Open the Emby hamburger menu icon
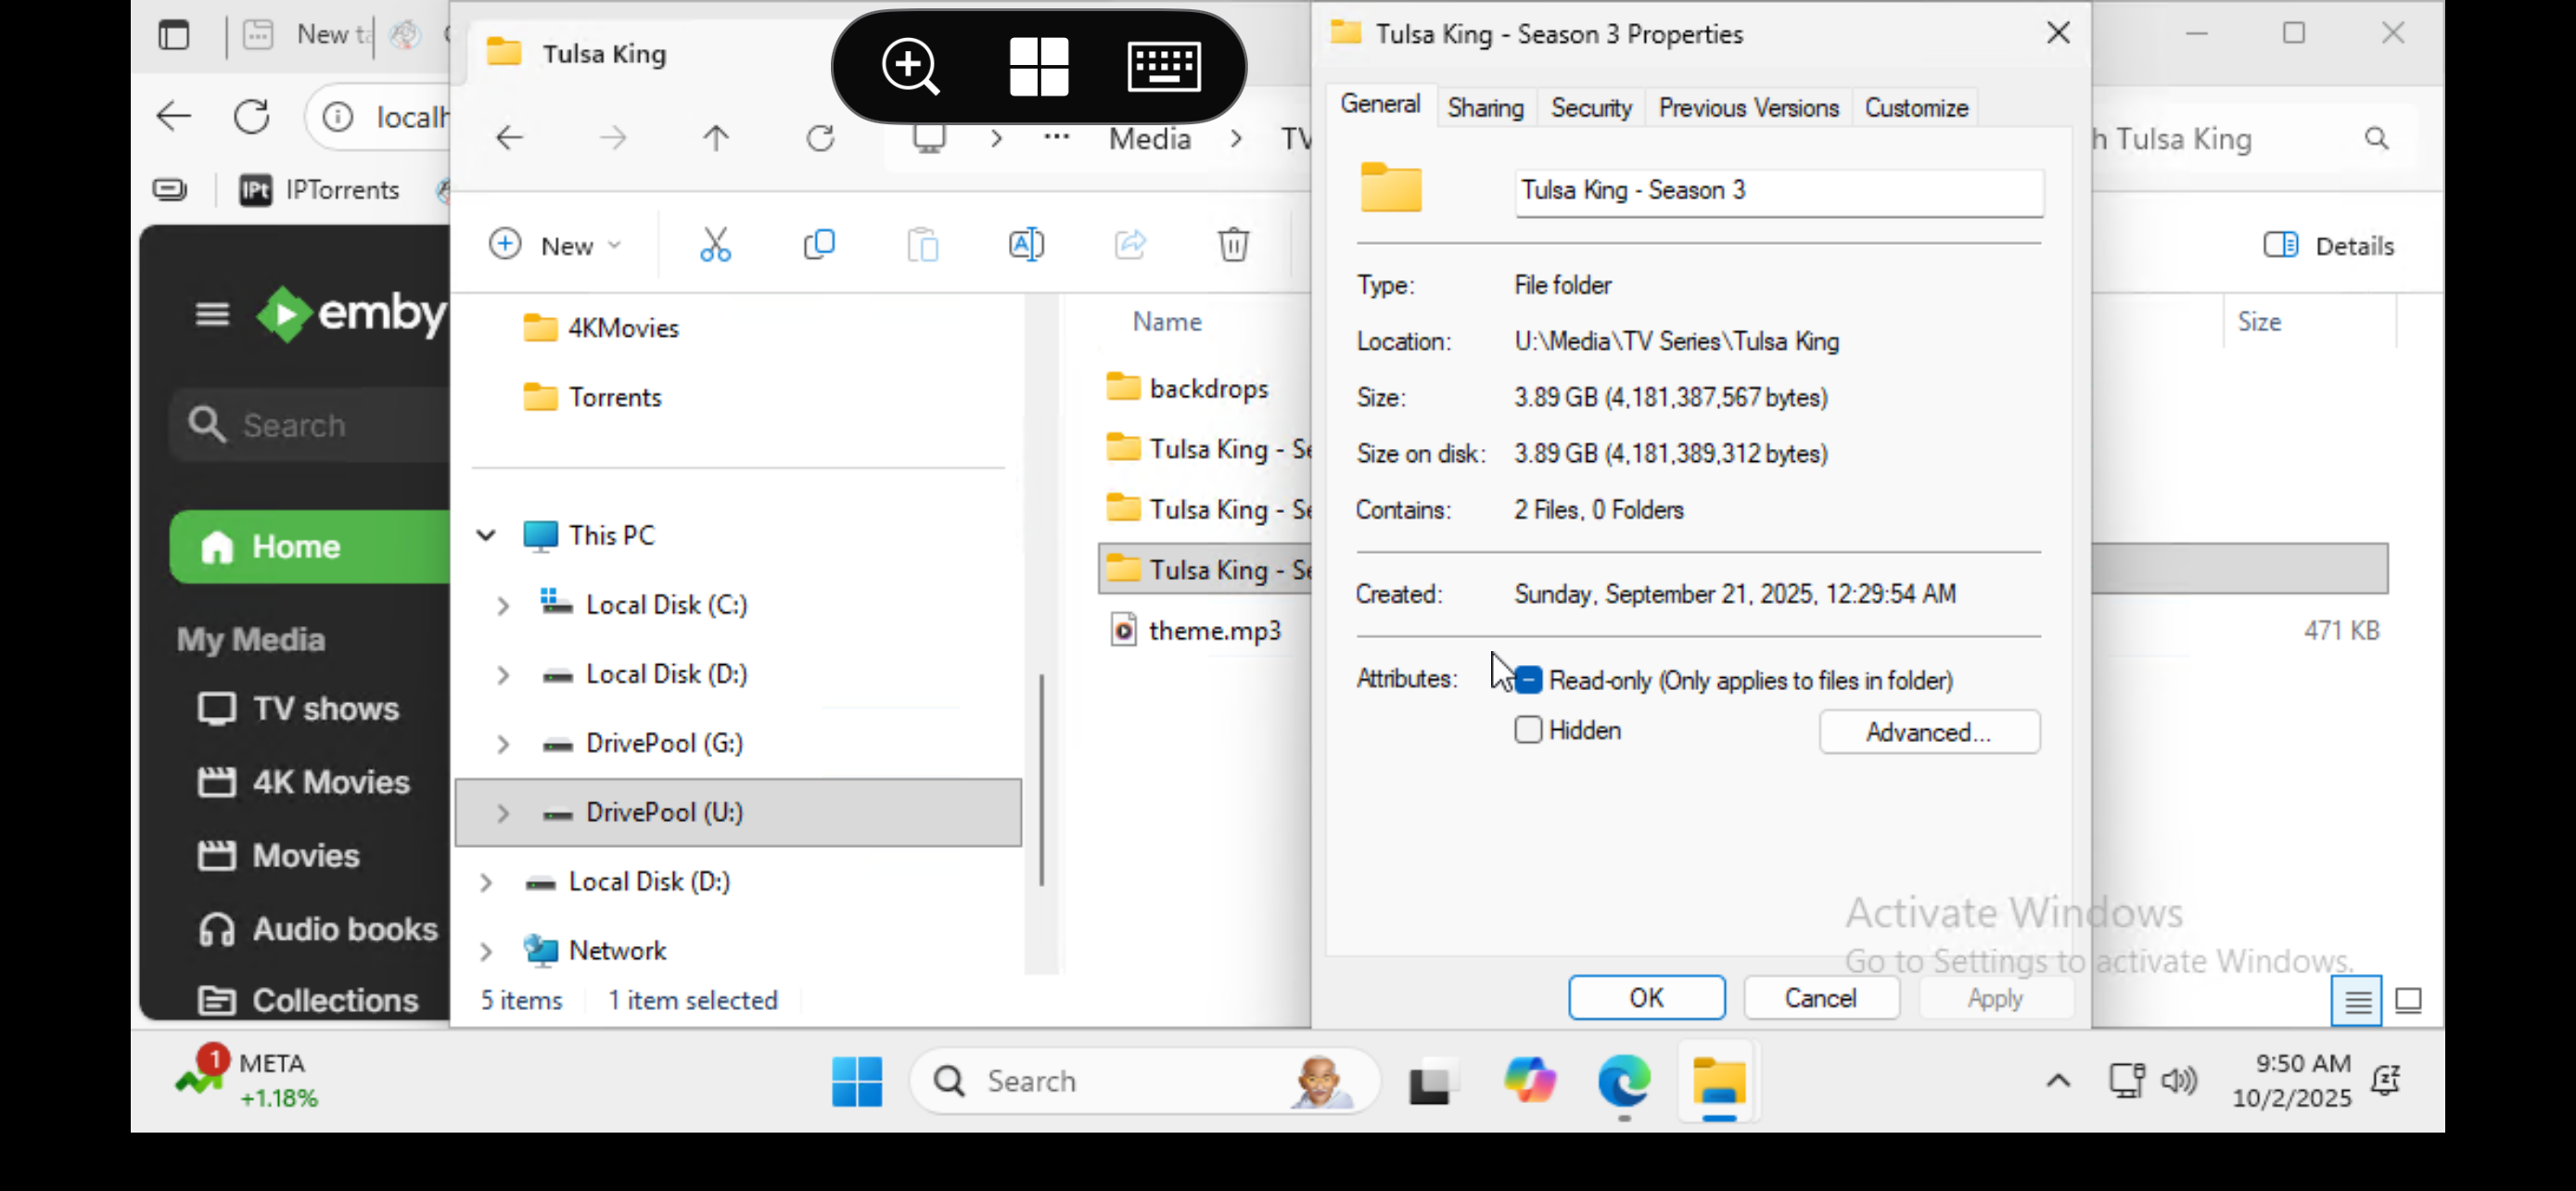The width and height of the screenshot is (2576, 1191). (212, 315)
